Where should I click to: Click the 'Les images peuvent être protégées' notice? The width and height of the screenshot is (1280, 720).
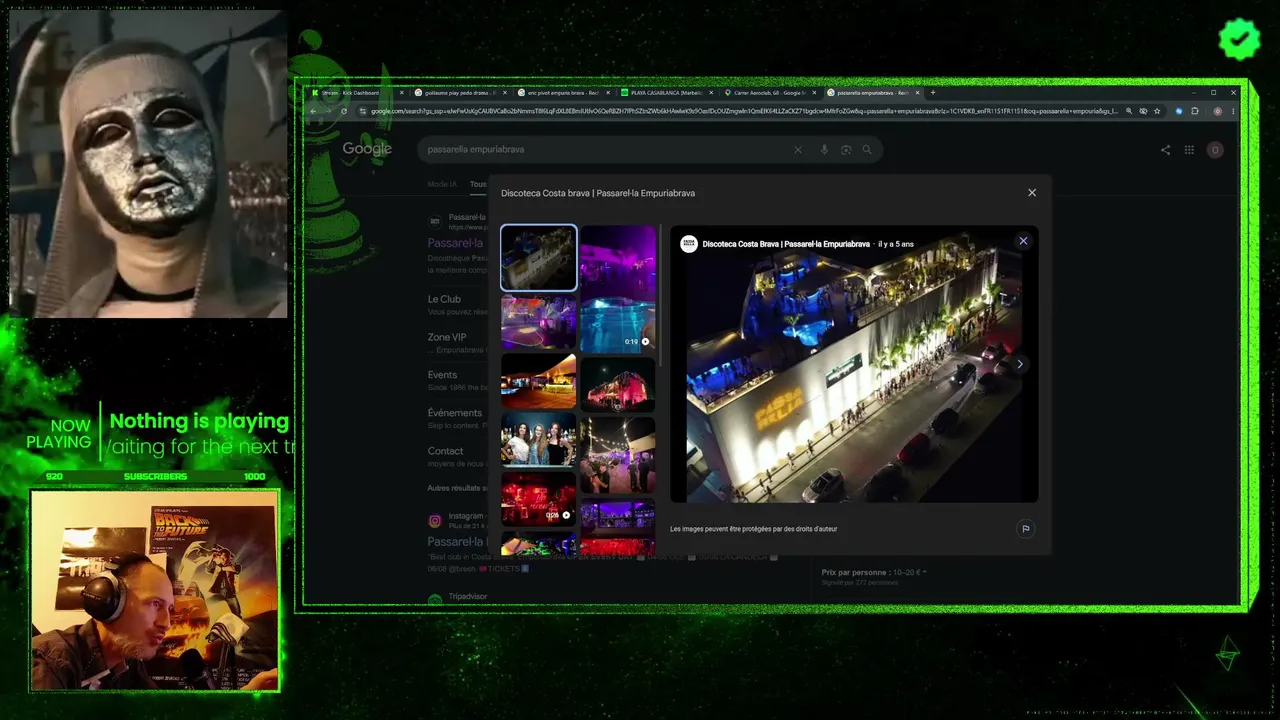coord(753,529)
